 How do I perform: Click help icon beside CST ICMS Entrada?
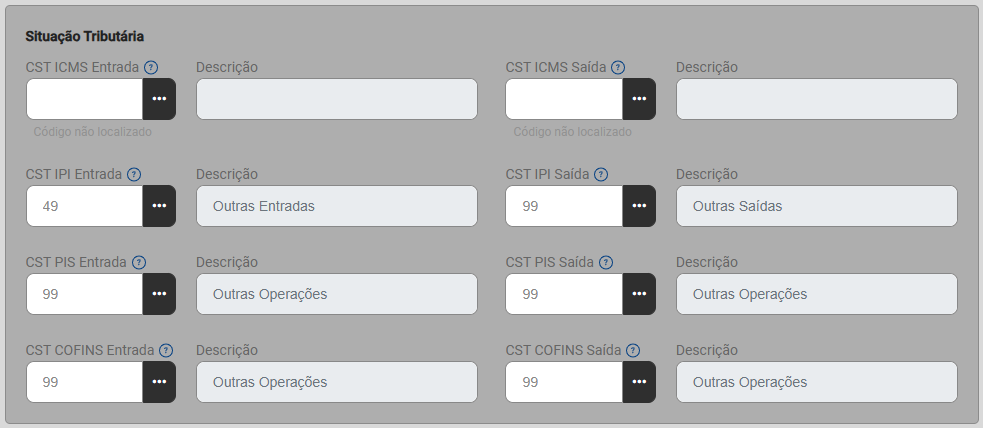click(151, 68)
